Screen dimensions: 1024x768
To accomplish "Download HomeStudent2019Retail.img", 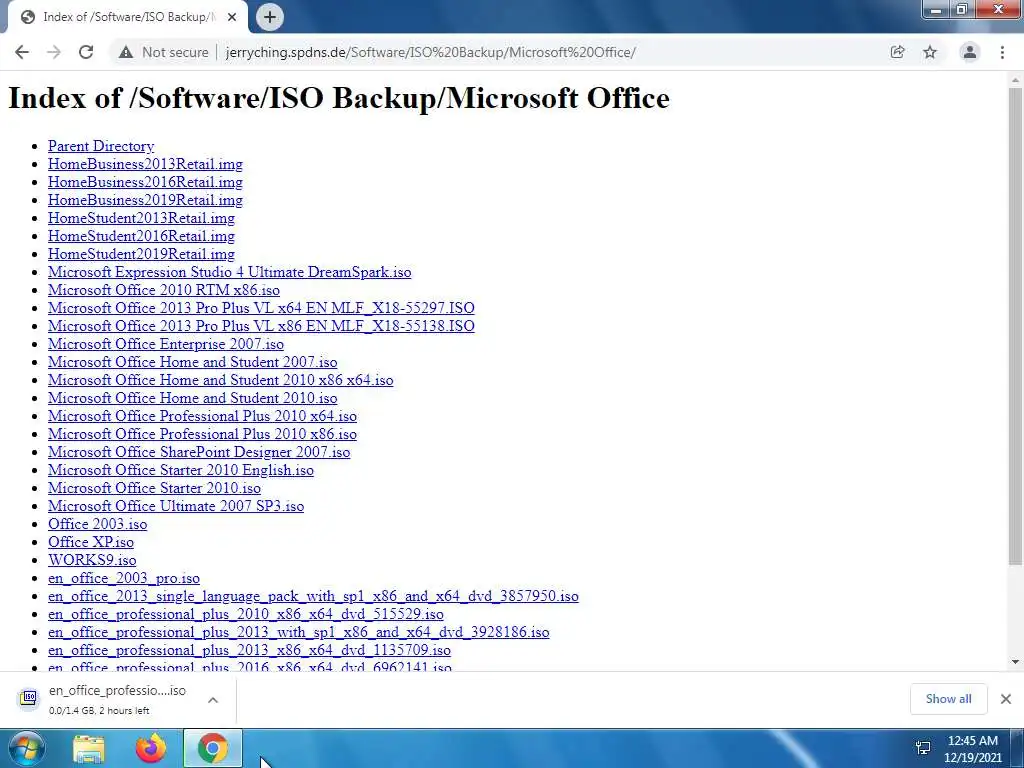I will coord(141,253).
